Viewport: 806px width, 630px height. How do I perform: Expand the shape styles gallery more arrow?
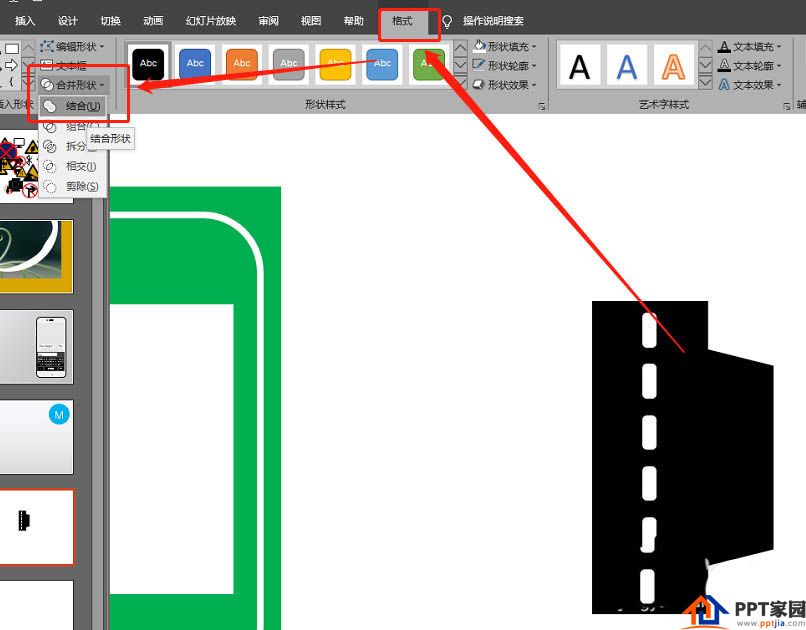(x=461, y=83)
